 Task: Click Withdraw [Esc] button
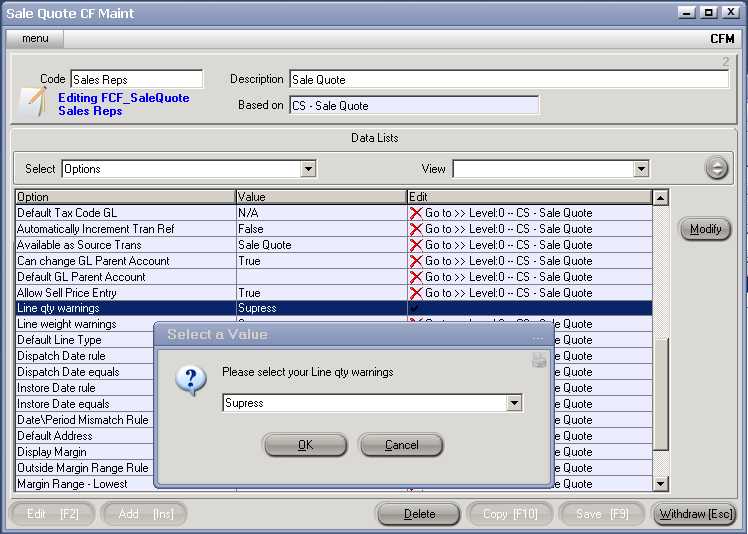coord(696,514)
